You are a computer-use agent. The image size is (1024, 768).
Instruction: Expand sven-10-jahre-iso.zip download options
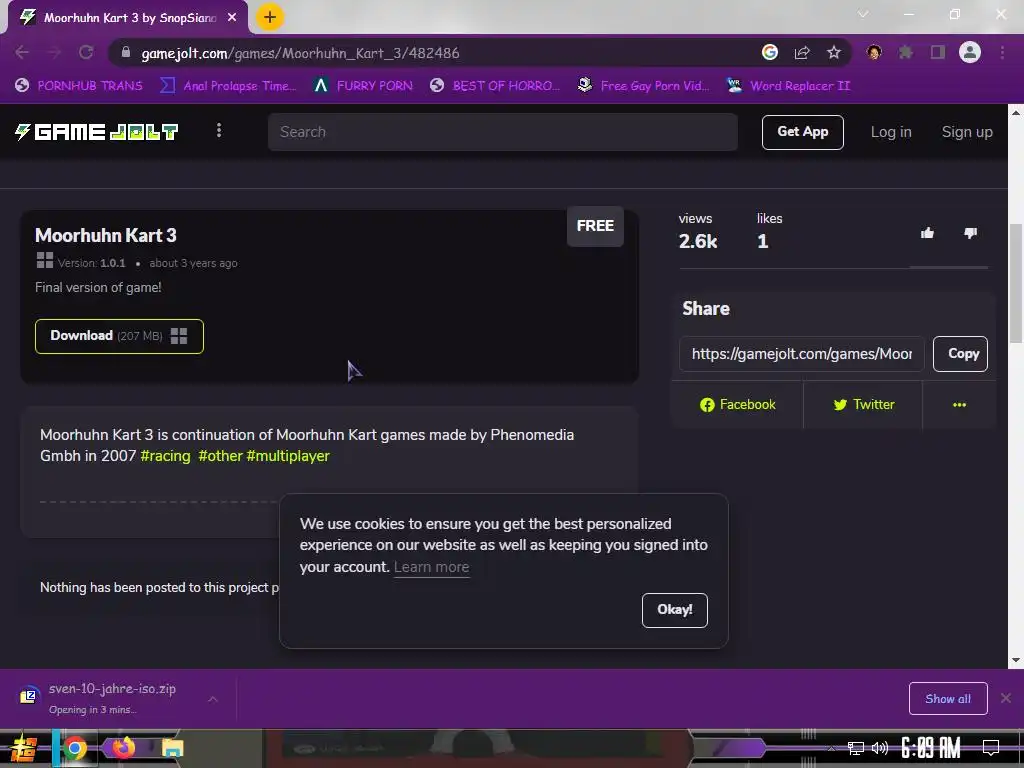coord(213,699)
